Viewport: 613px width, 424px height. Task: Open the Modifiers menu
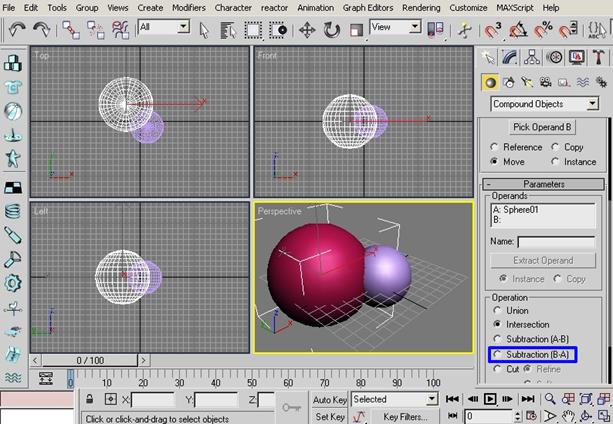[x=188, y=7]
